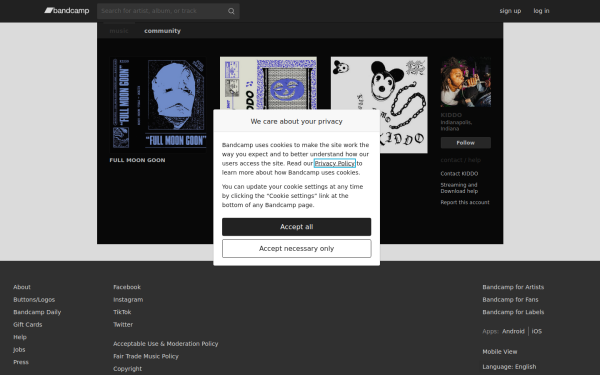Open Fair Trade Music Policy
This screenshot has width=600, height=375.
point(146,356)
